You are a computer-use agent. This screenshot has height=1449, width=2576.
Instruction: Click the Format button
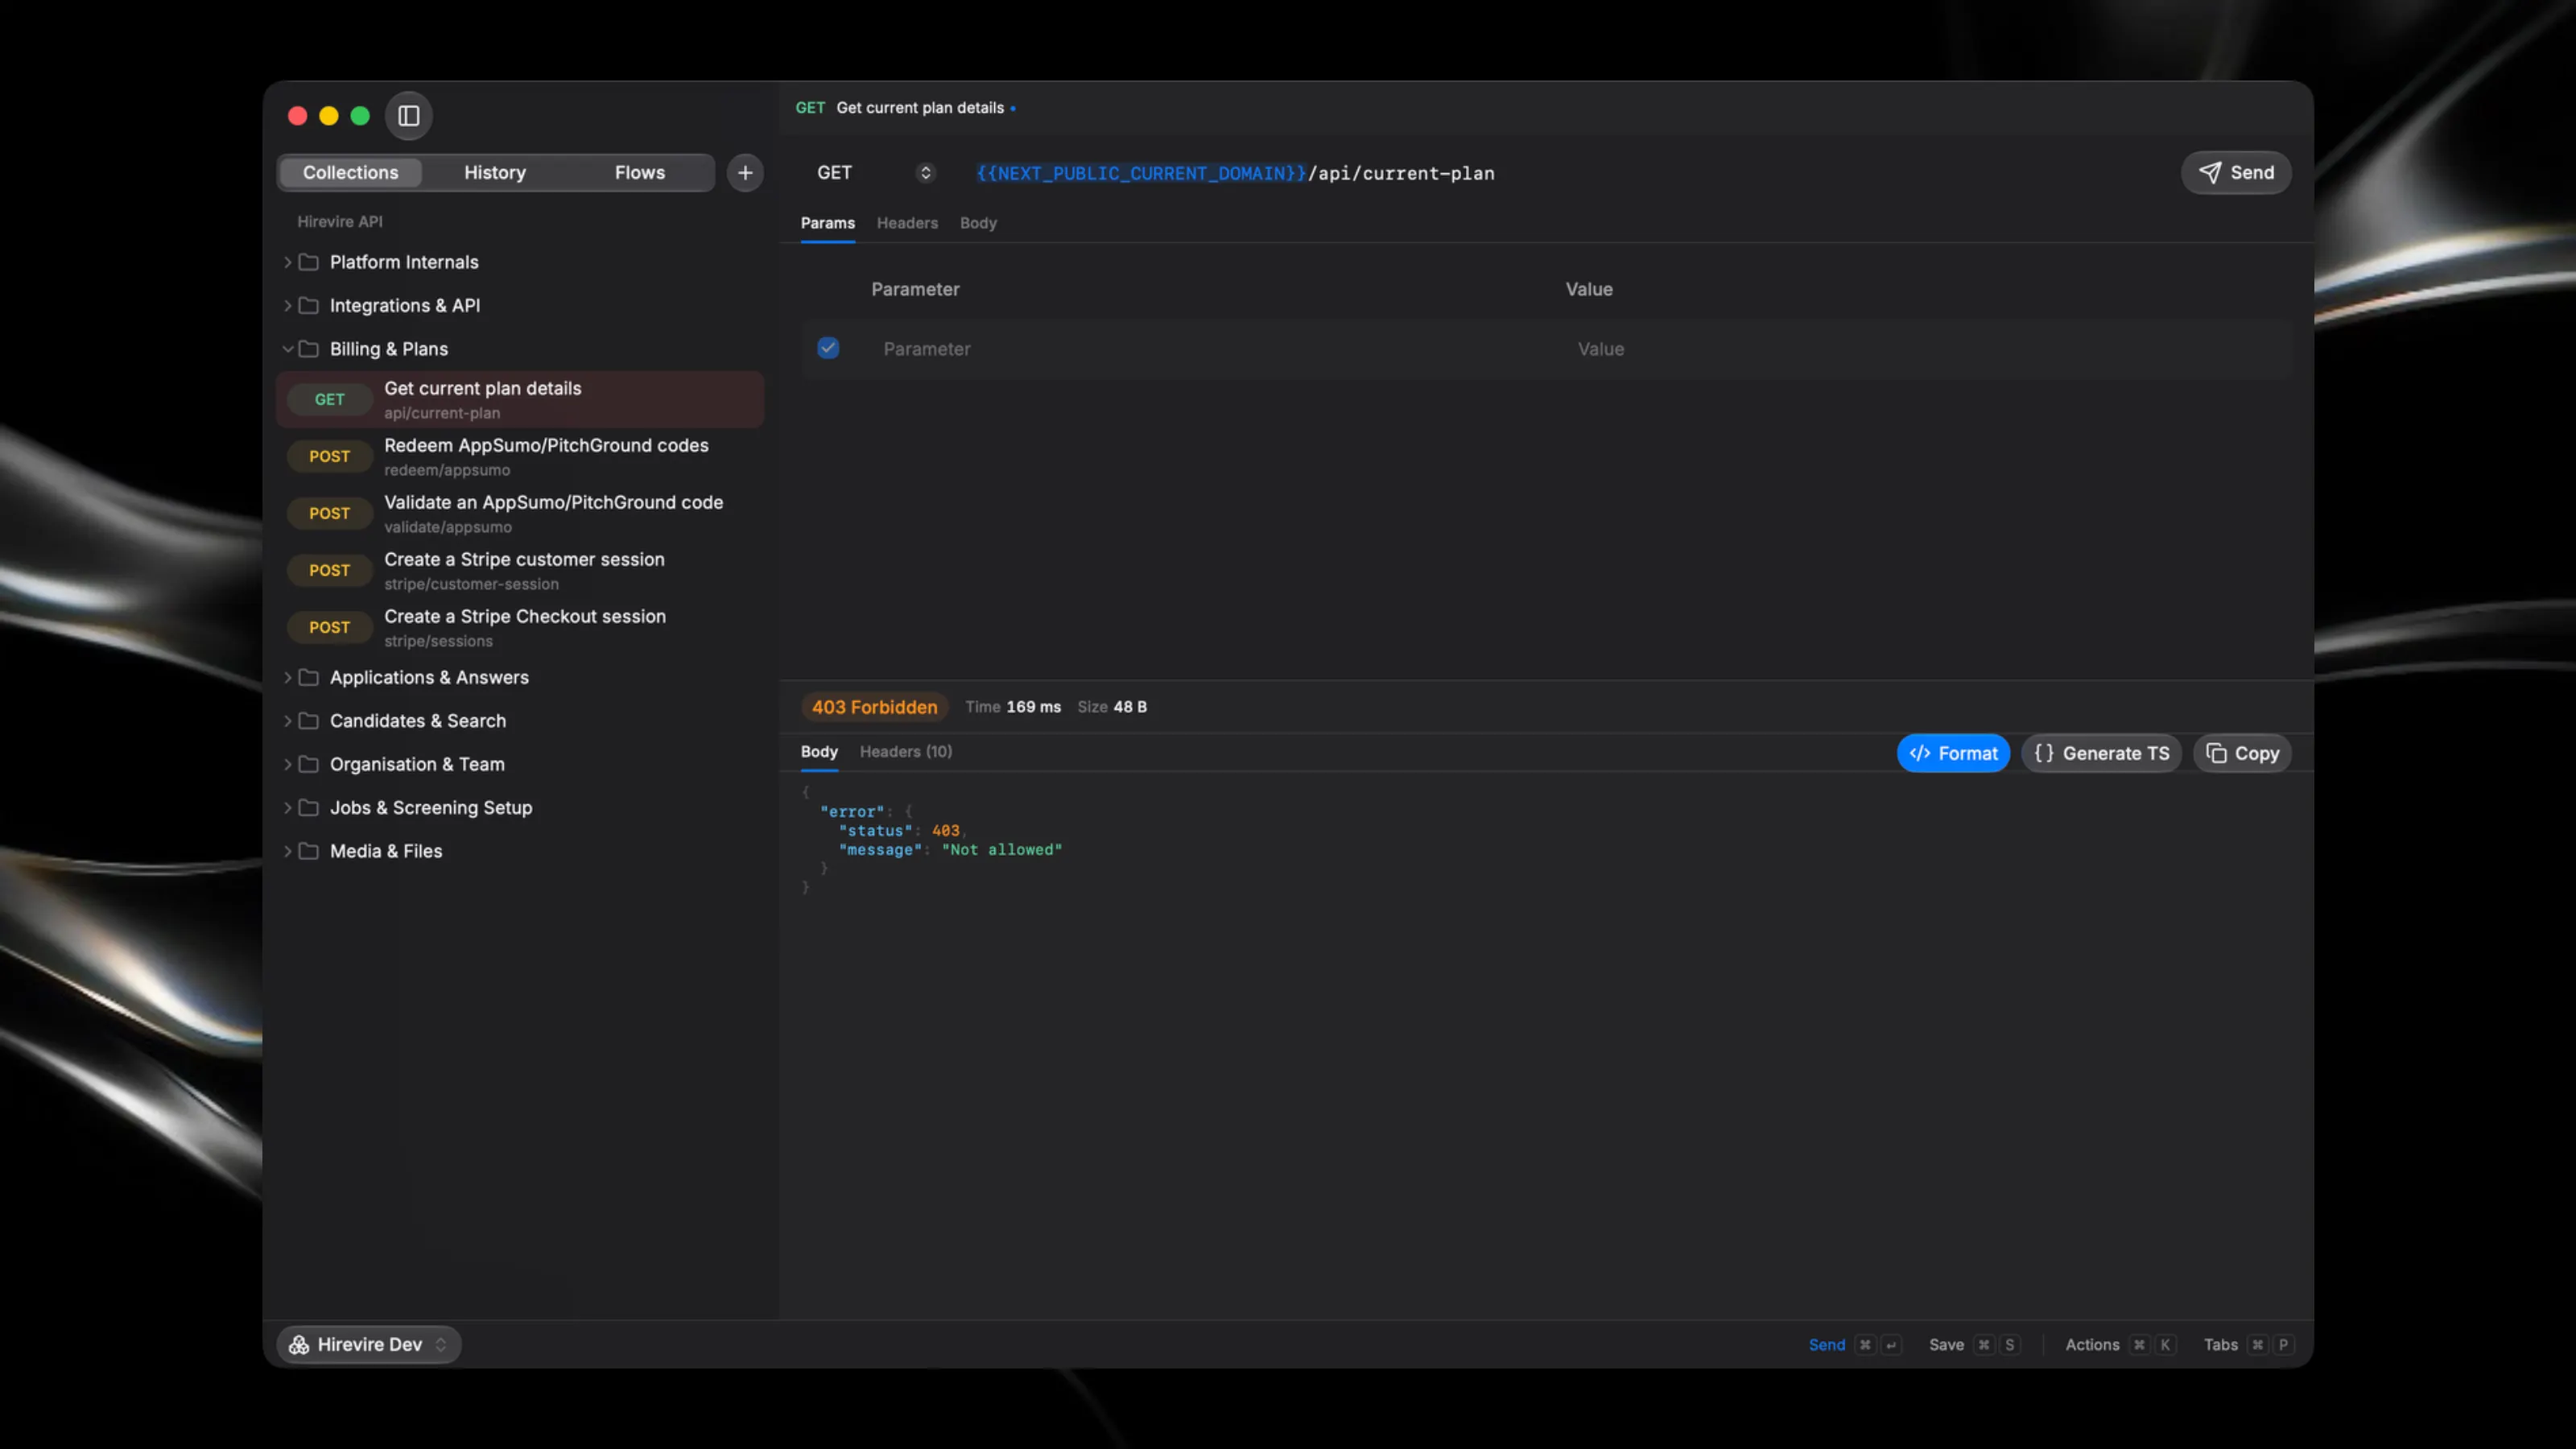(1952, 753)
